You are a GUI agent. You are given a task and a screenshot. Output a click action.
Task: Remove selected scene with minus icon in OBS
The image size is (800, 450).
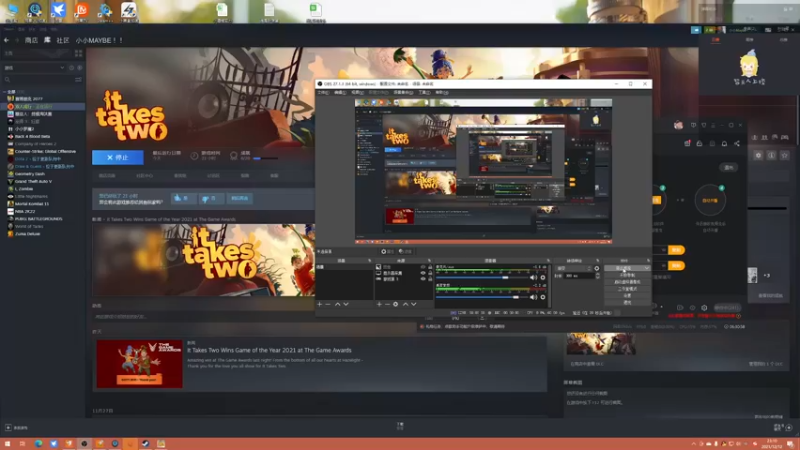pos(328,304)
